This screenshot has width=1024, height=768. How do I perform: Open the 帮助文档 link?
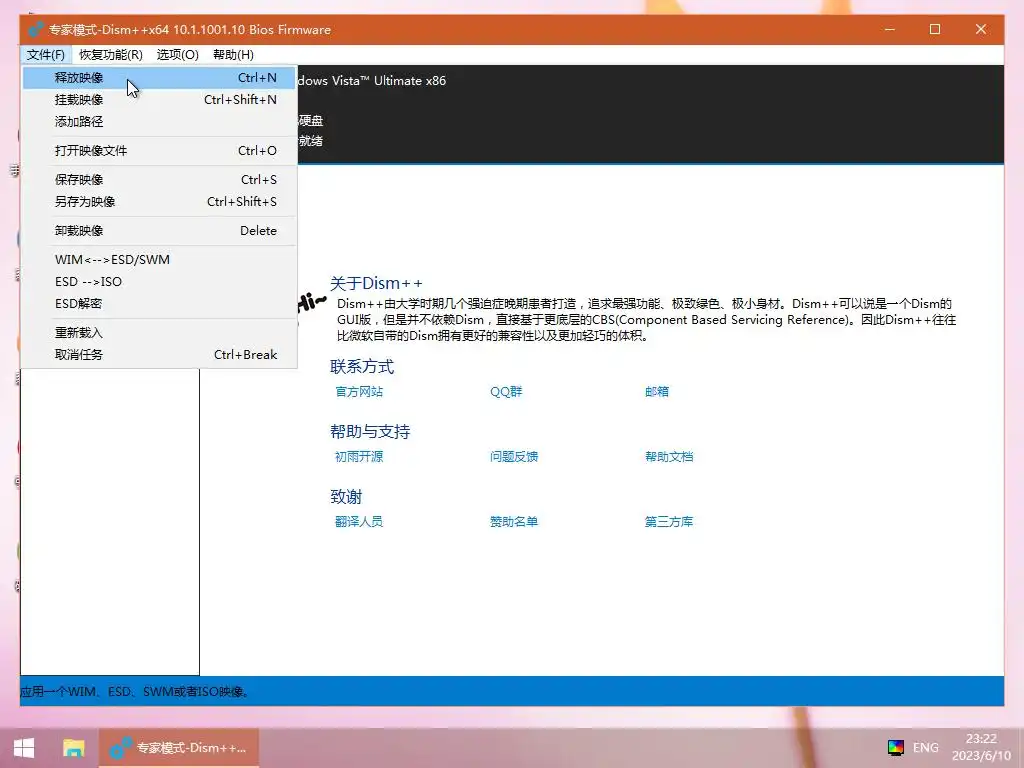point(669,456)
